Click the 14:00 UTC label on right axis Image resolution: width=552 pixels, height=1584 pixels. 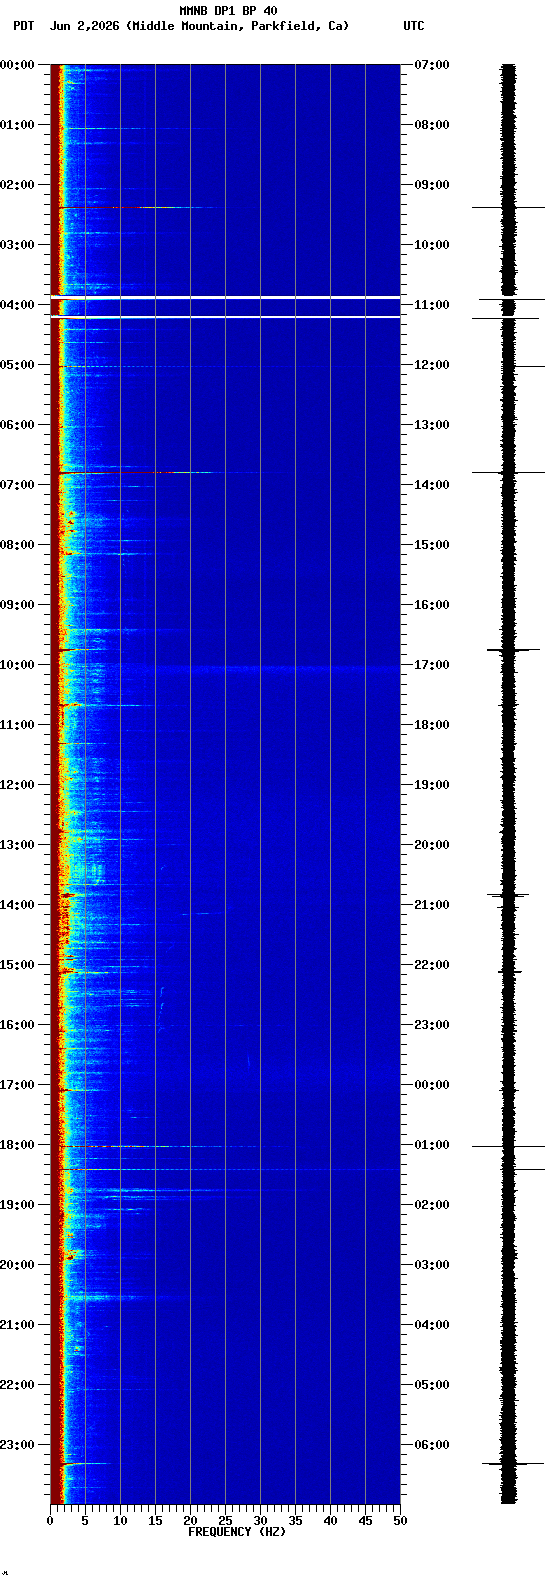(432, 485)
